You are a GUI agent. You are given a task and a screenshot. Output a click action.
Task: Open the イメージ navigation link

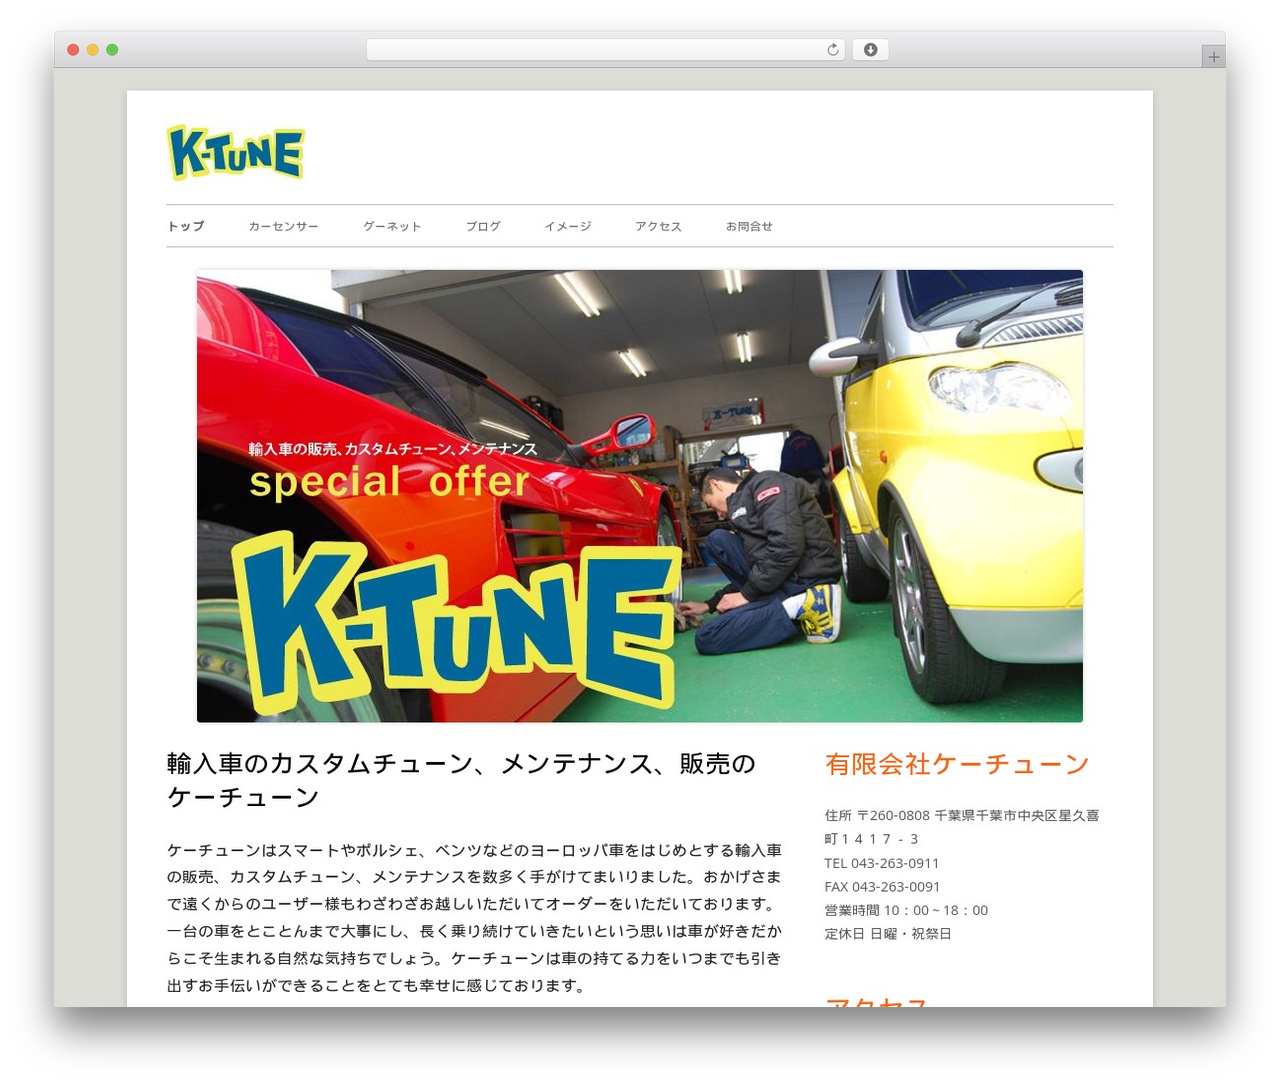click(x=568, y=226)
